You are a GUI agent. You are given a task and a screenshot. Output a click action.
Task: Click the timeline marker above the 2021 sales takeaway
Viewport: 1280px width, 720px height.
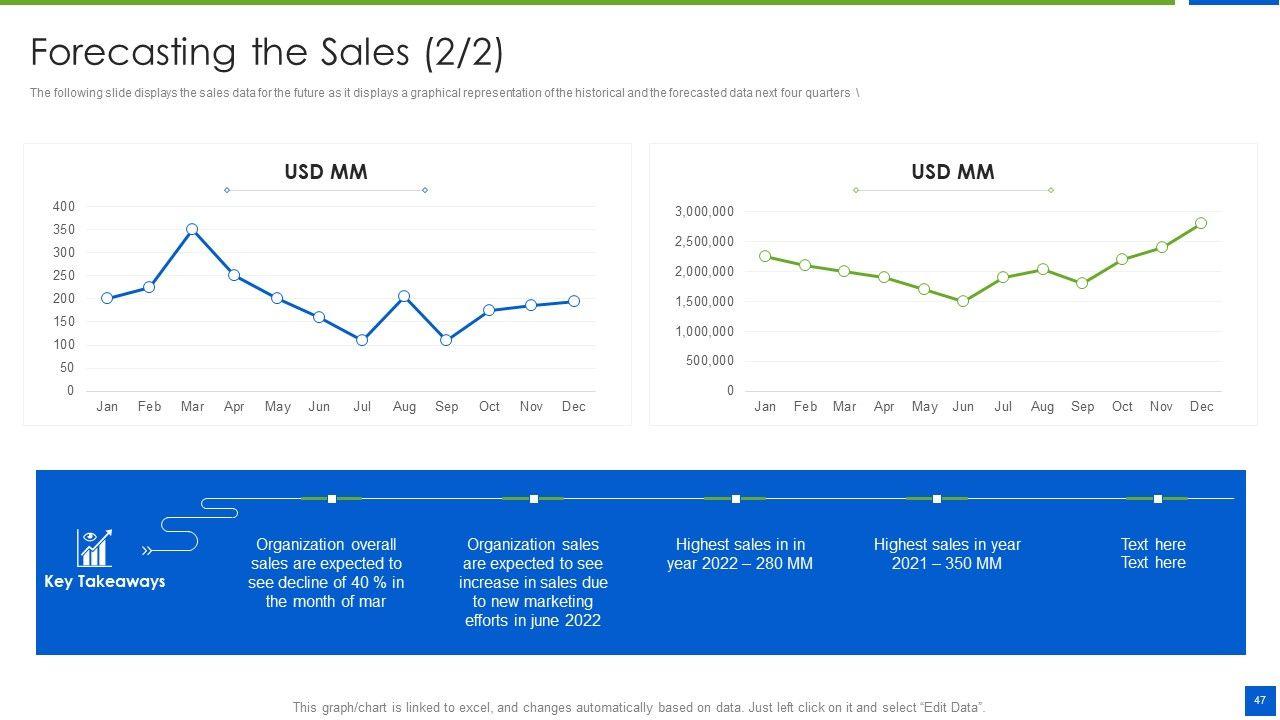937,498
